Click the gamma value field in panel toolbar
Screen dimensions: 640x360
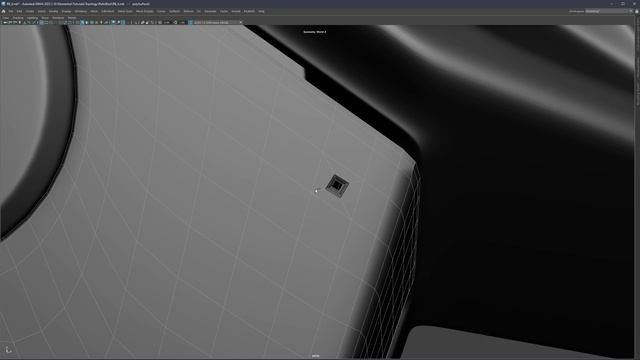click(182, 22)
